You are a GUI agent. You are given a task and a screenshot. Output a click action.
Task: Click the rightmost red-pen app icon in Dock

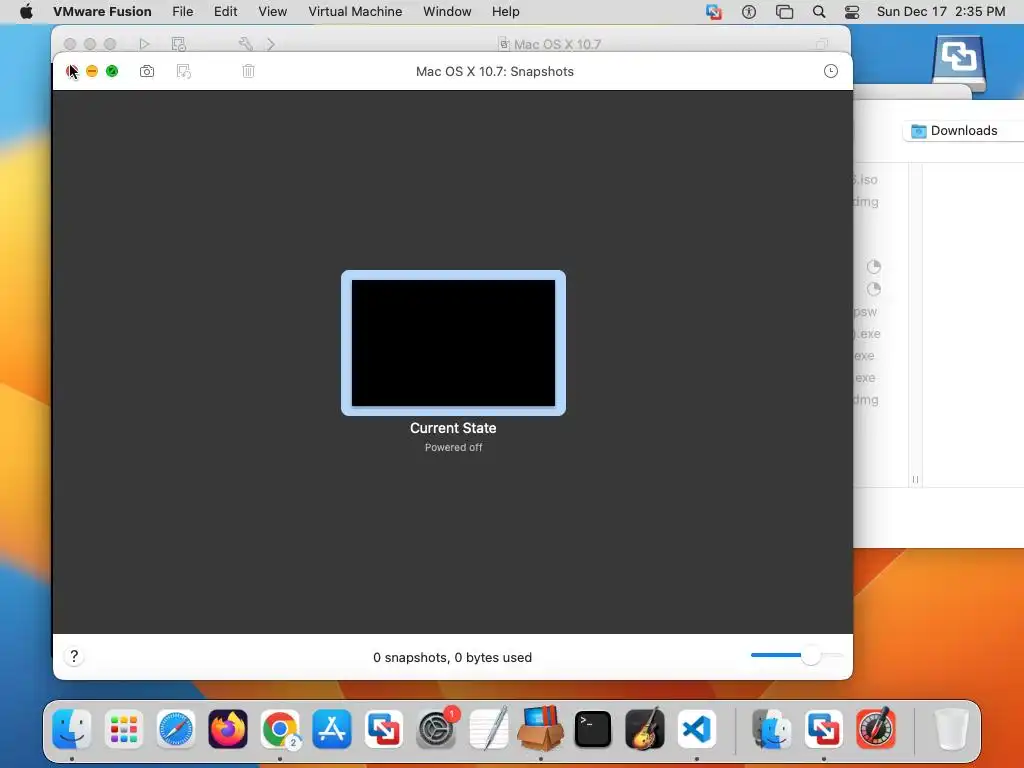click(876, 729)
